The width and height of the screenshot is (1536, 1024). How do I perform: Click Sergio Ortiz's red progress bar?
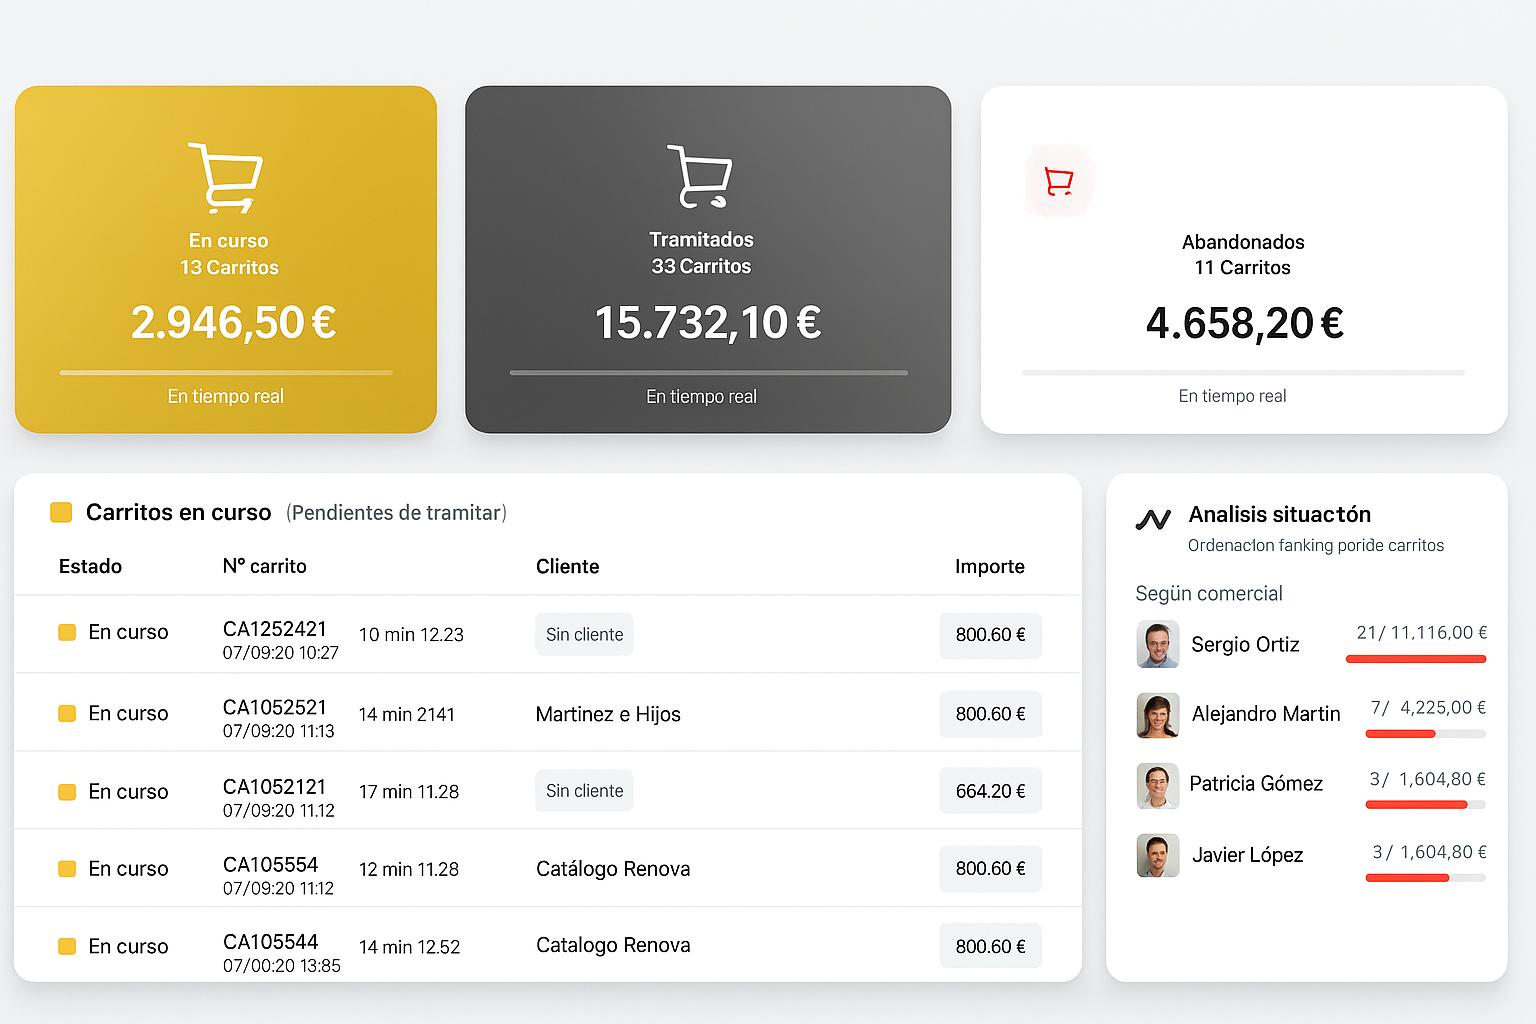click(1415, 659)
